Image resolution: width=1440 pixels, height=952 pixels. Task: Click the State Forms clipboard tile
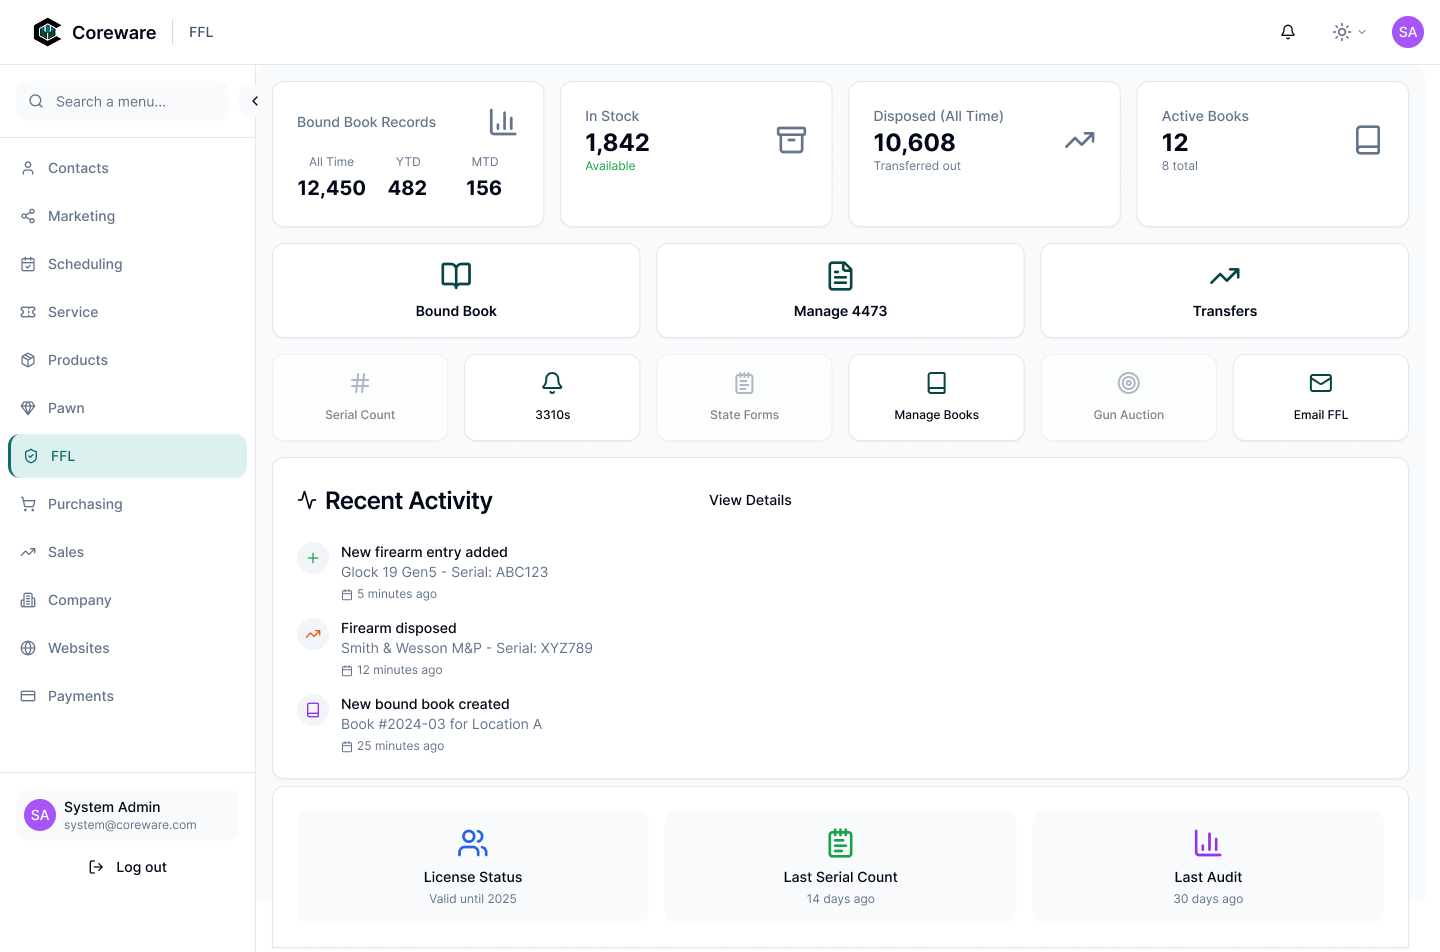(x=744, y=397)
